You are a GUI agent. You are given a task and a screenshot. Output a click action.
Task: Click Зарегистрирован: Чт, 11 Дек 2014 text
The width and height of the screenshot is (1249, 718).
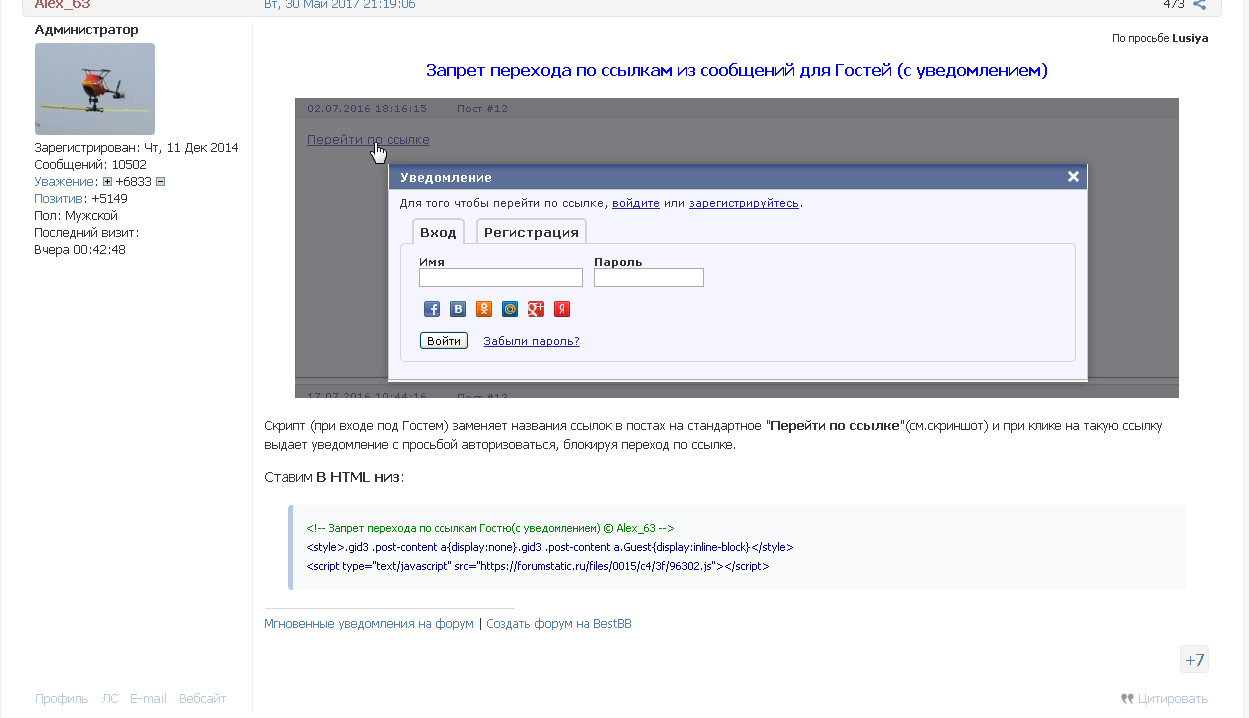[137, 148]
